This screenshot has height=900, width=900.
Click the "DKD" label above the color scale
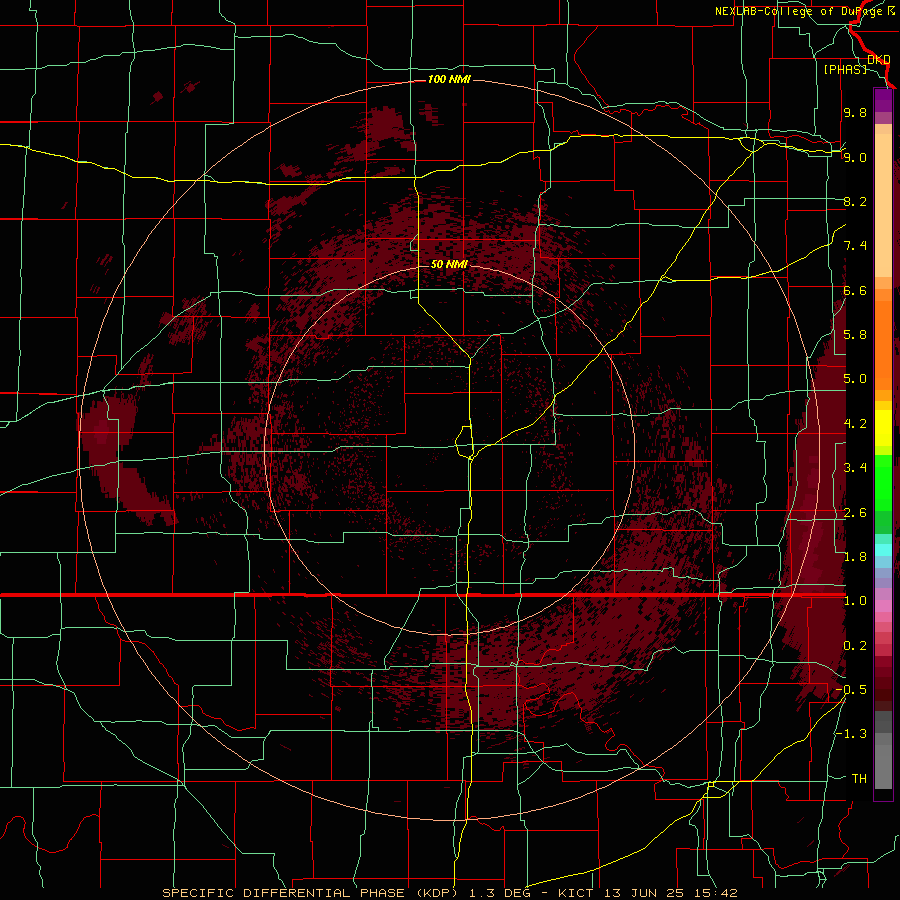[x=879, y=59]
